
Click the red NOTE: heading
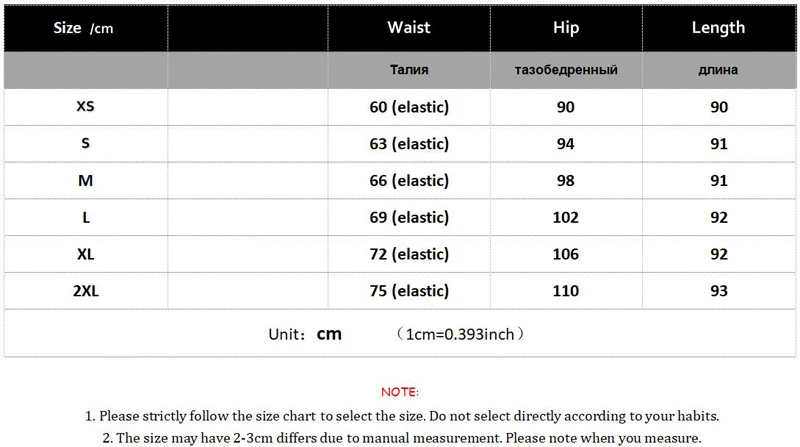click(399, 392)
